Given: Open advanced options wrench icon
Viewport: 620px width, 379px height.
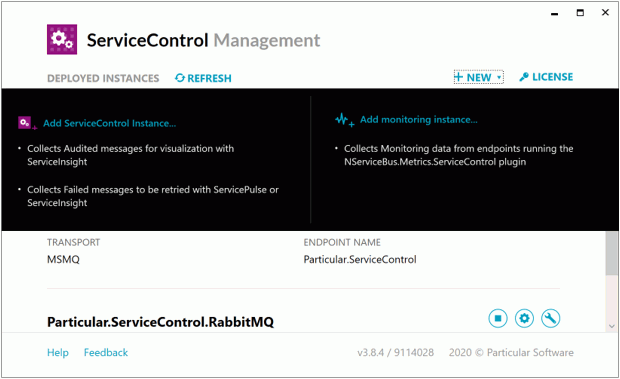Looking at the screenshot, I should (550, 318).
